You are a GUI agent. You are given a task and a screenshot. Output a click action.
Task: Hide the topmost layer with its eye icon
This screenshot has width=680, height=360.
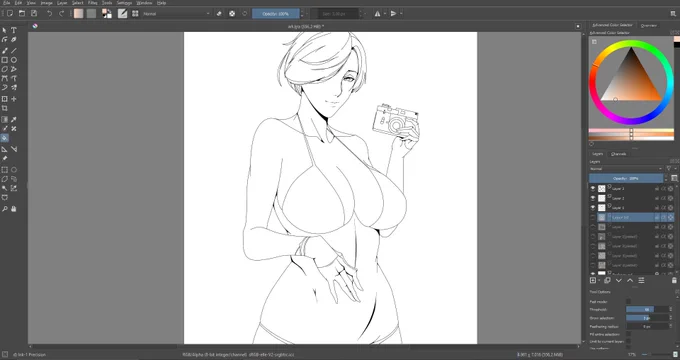pyautogui.click(x=593, y=189)
